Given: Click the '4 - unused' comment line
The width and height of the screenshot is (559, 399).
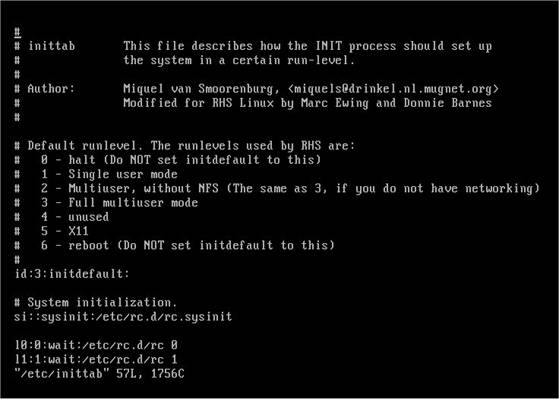Looking at the screenshot, I should 75,217.
